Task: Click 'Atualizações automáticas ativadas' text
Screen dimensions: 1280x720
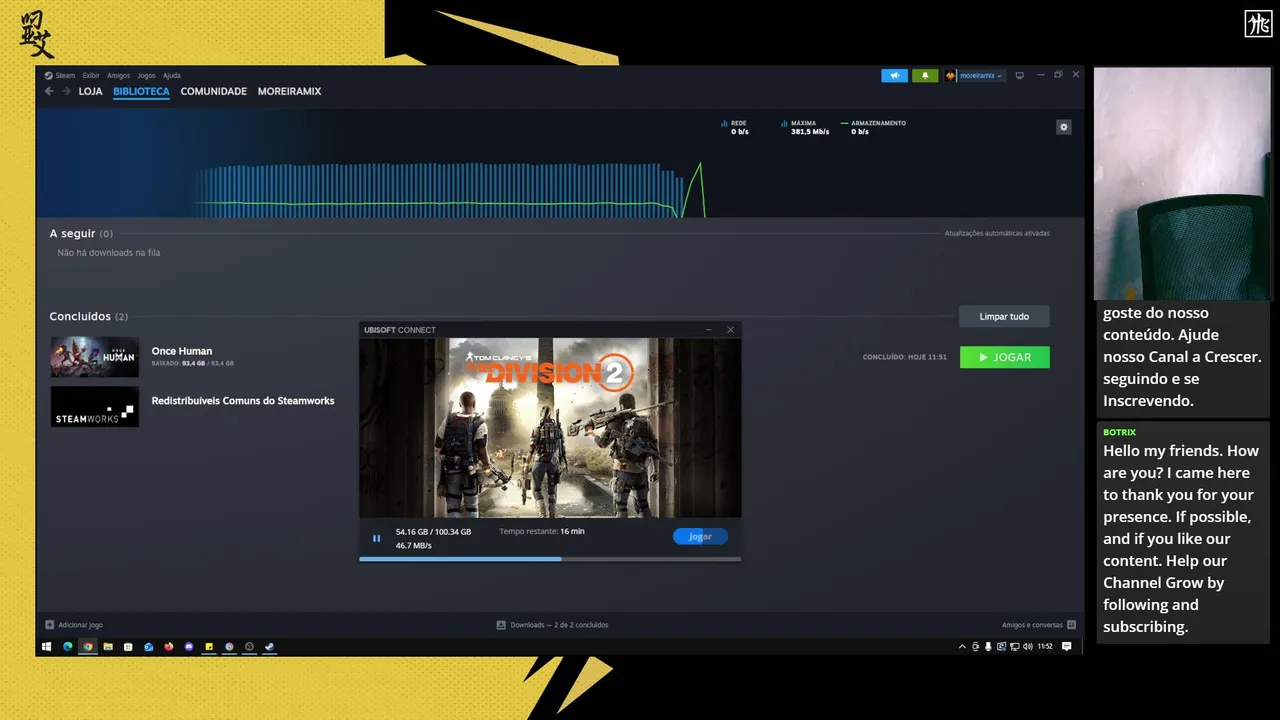Action: (x=997, y=233)
